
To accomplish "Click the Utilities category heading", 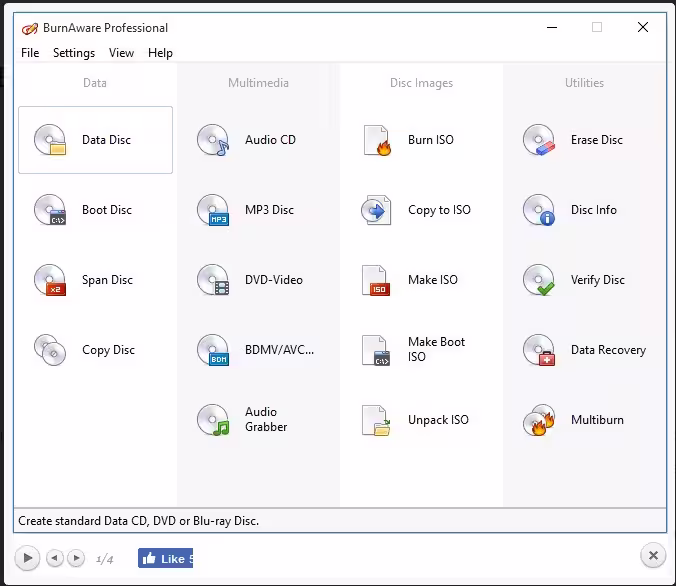I will pos(584,83).
